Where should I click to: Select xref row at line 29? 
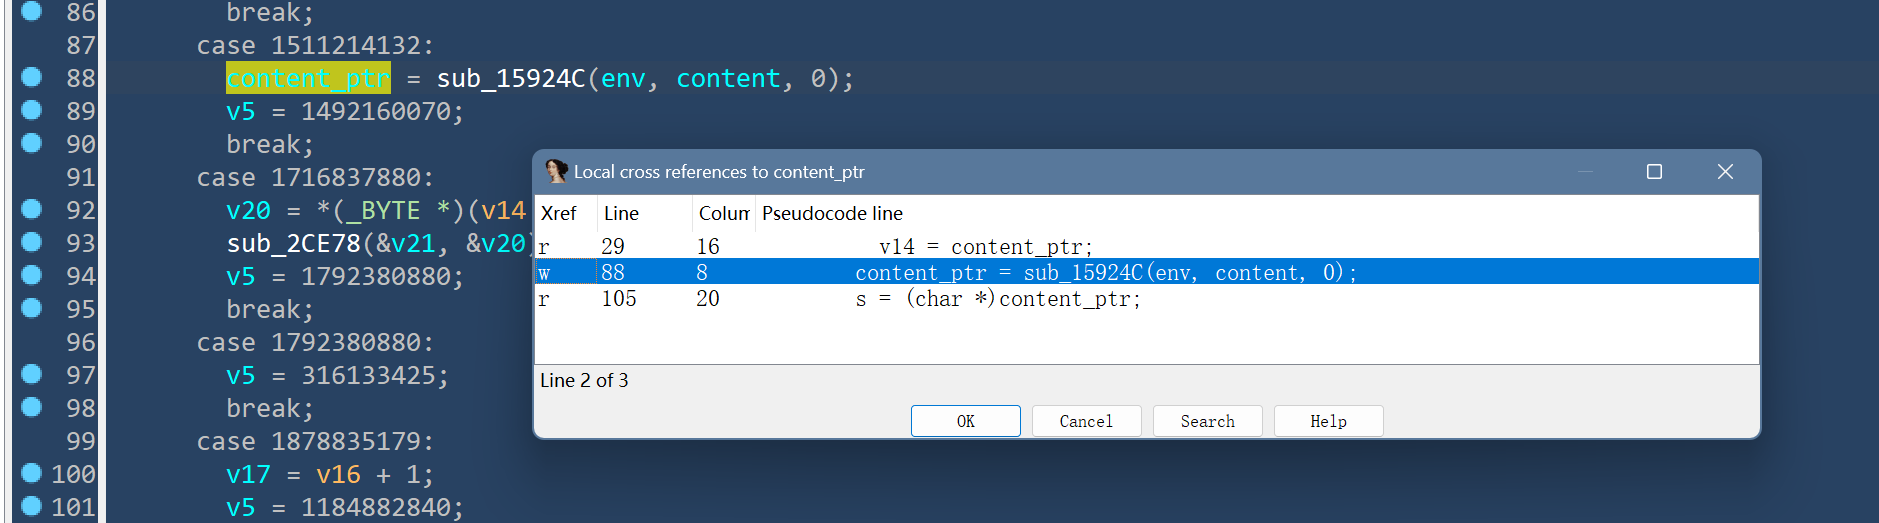(x=1146, y=246)
